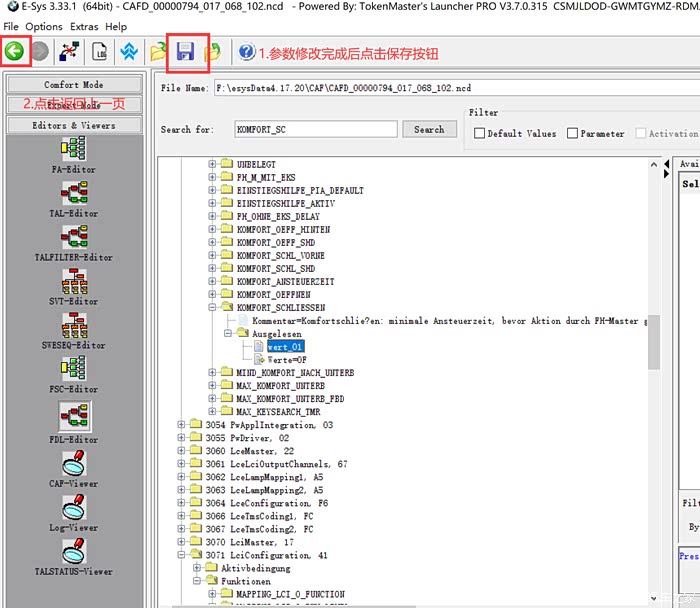Toggle the Parameter filter checkbox

573,133
